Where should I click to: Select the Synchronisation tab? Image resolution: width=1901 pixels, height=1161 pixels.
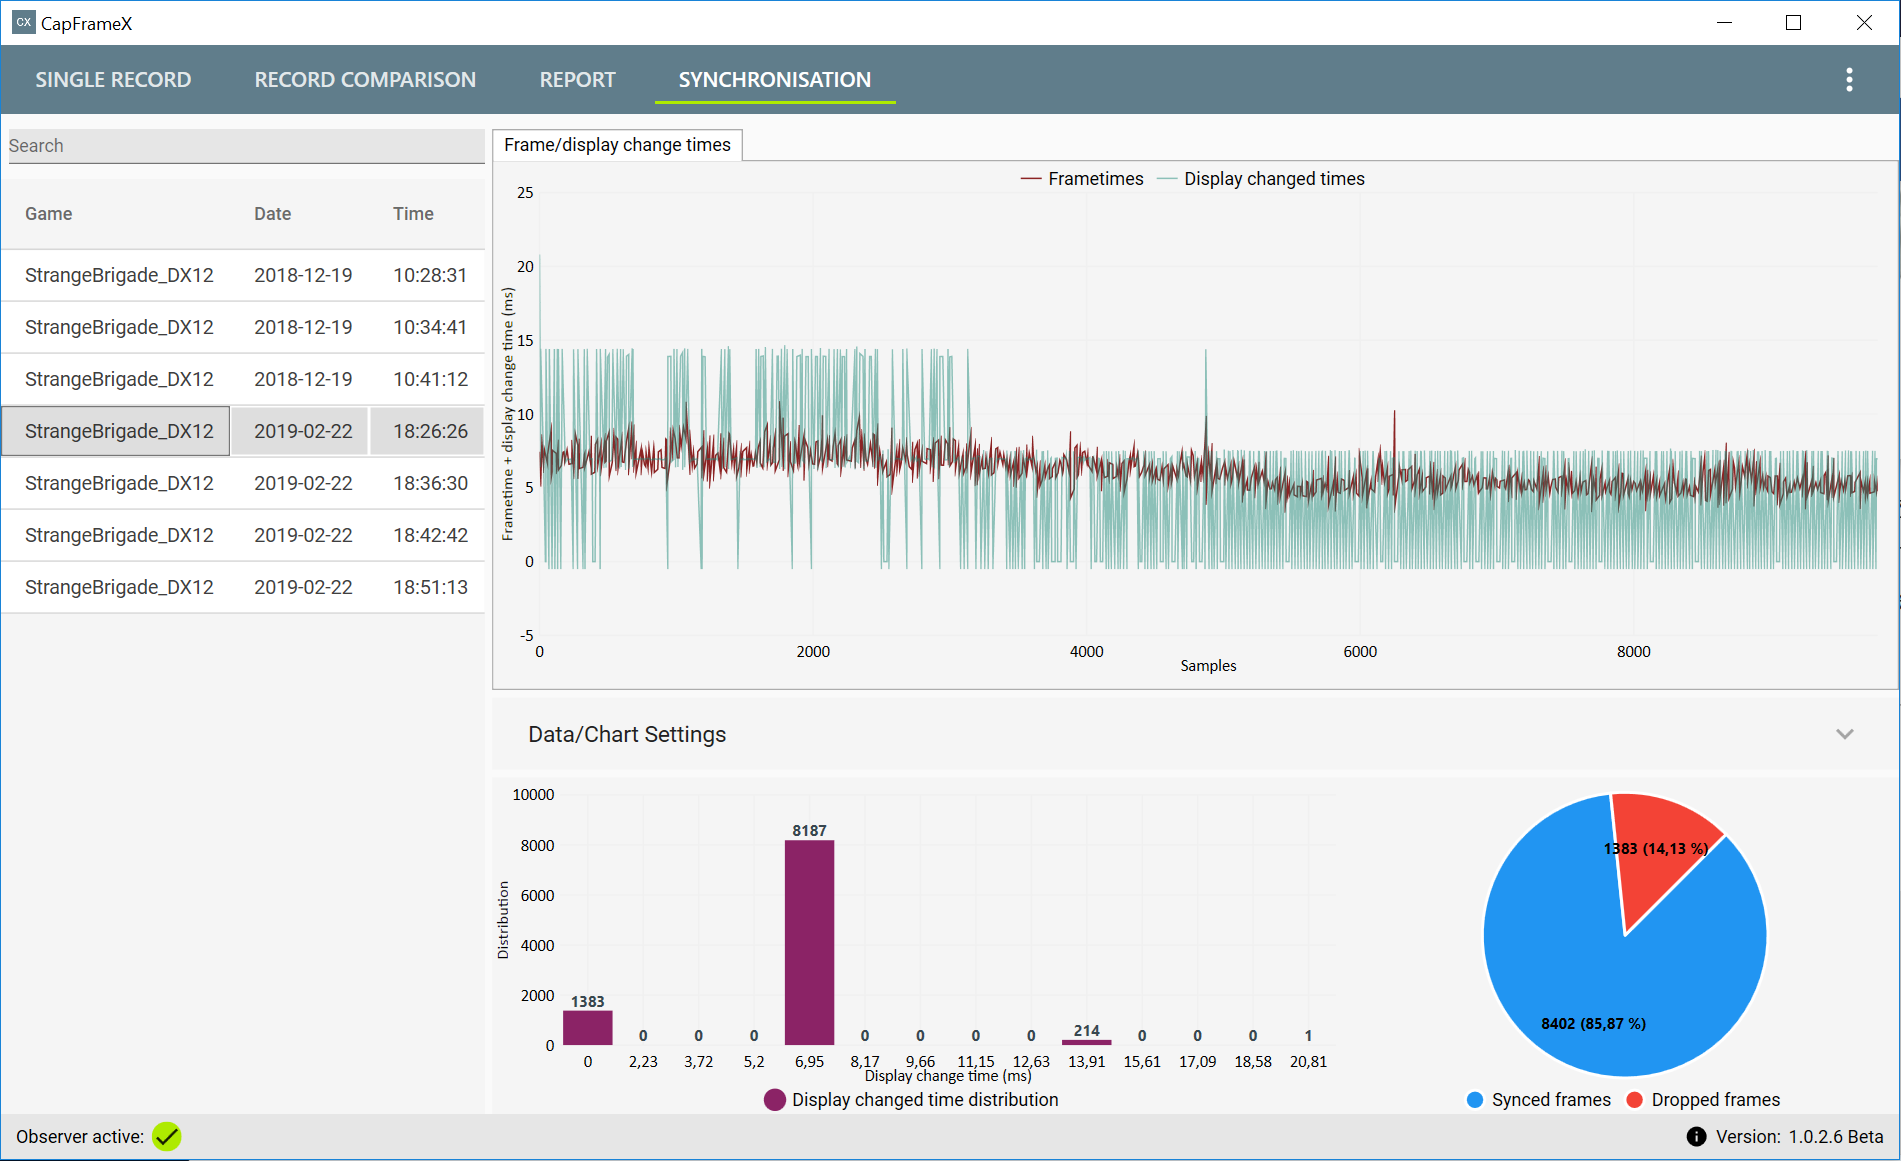(x=774, y=80)
